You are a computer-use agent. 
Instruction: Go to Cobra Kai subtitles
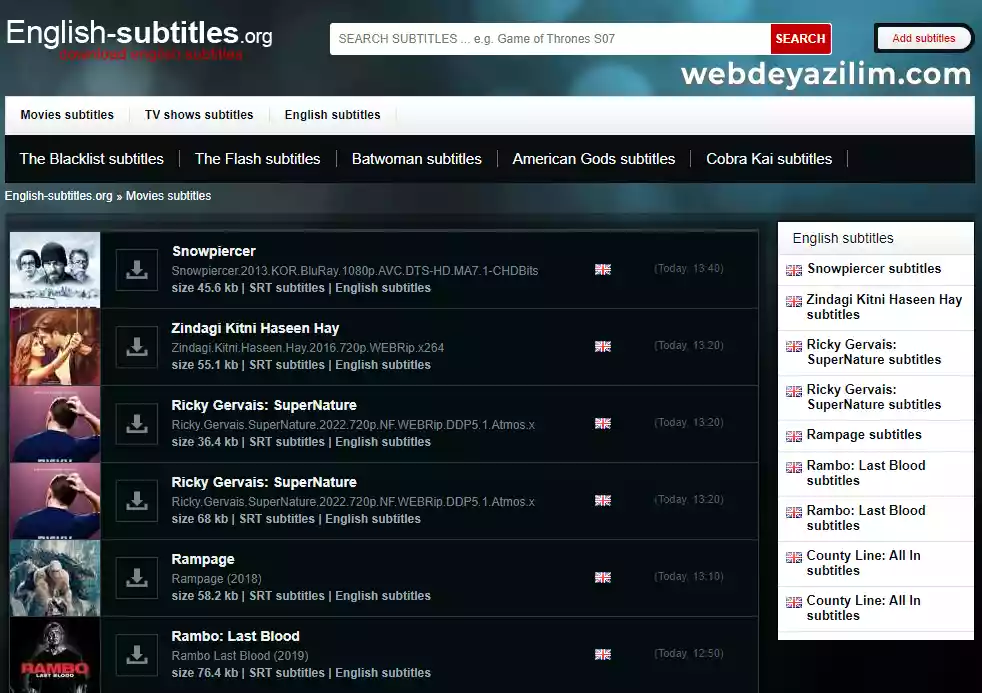tap(769, 159)
